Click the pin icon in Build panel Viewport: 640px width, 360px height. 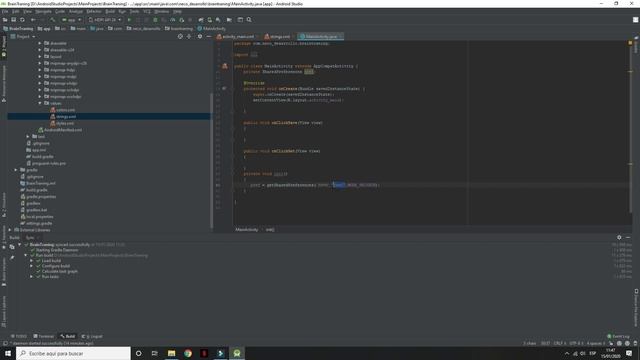12,258
